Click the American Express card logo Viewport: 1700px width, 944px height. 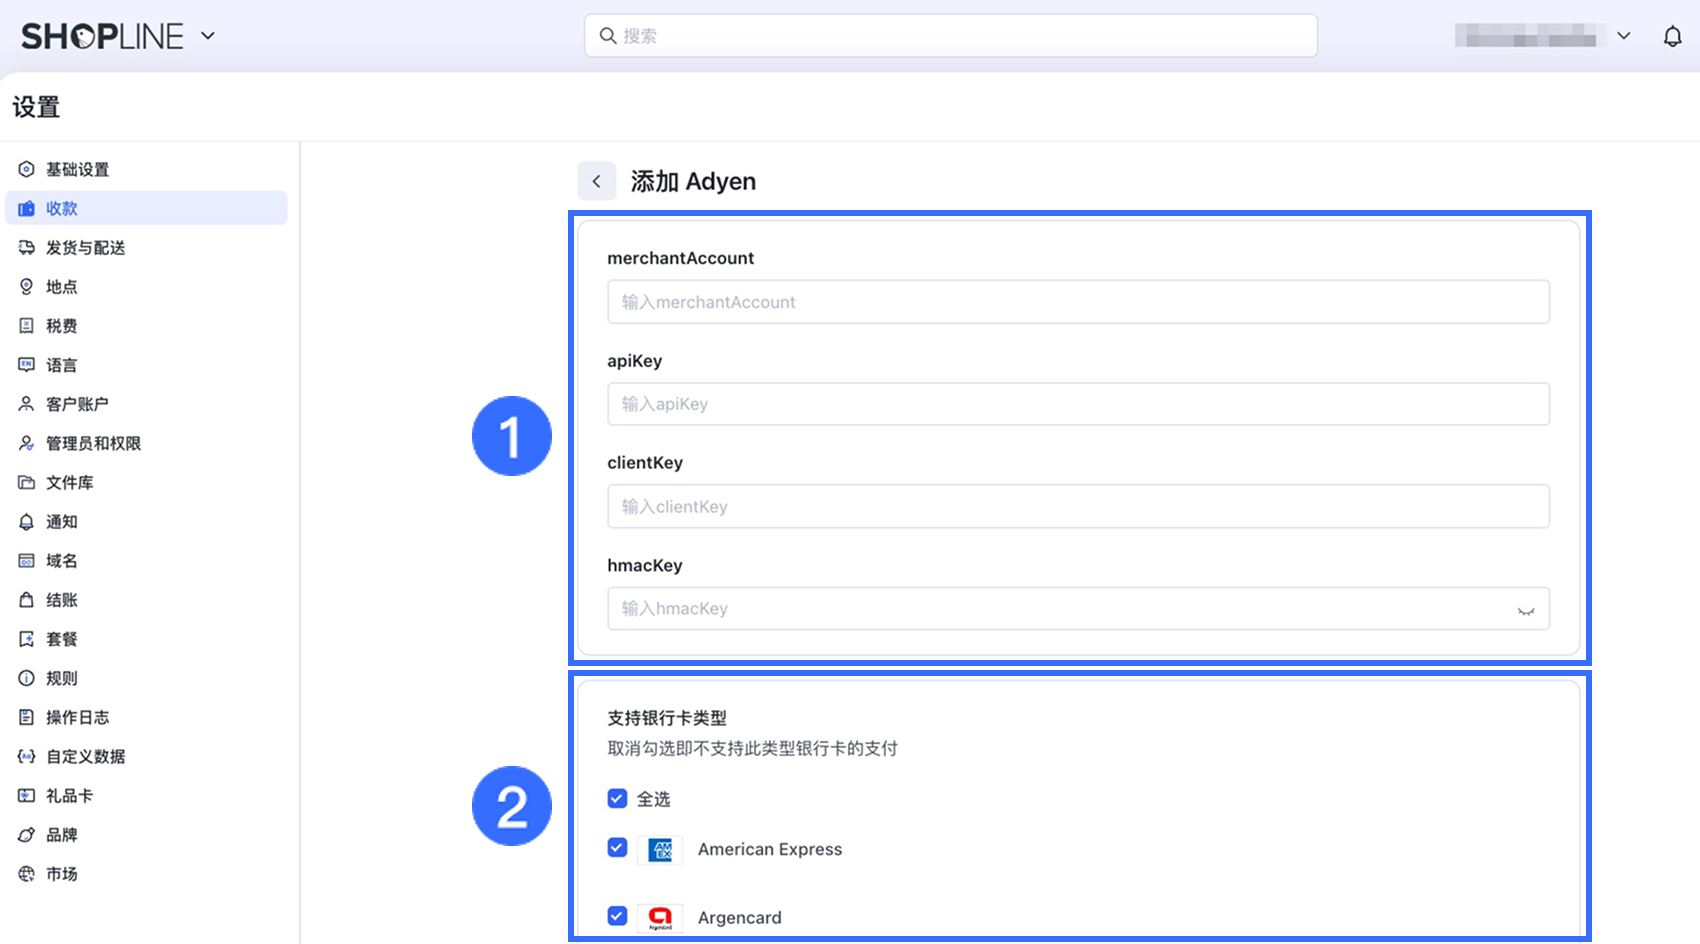pos(660,850)
